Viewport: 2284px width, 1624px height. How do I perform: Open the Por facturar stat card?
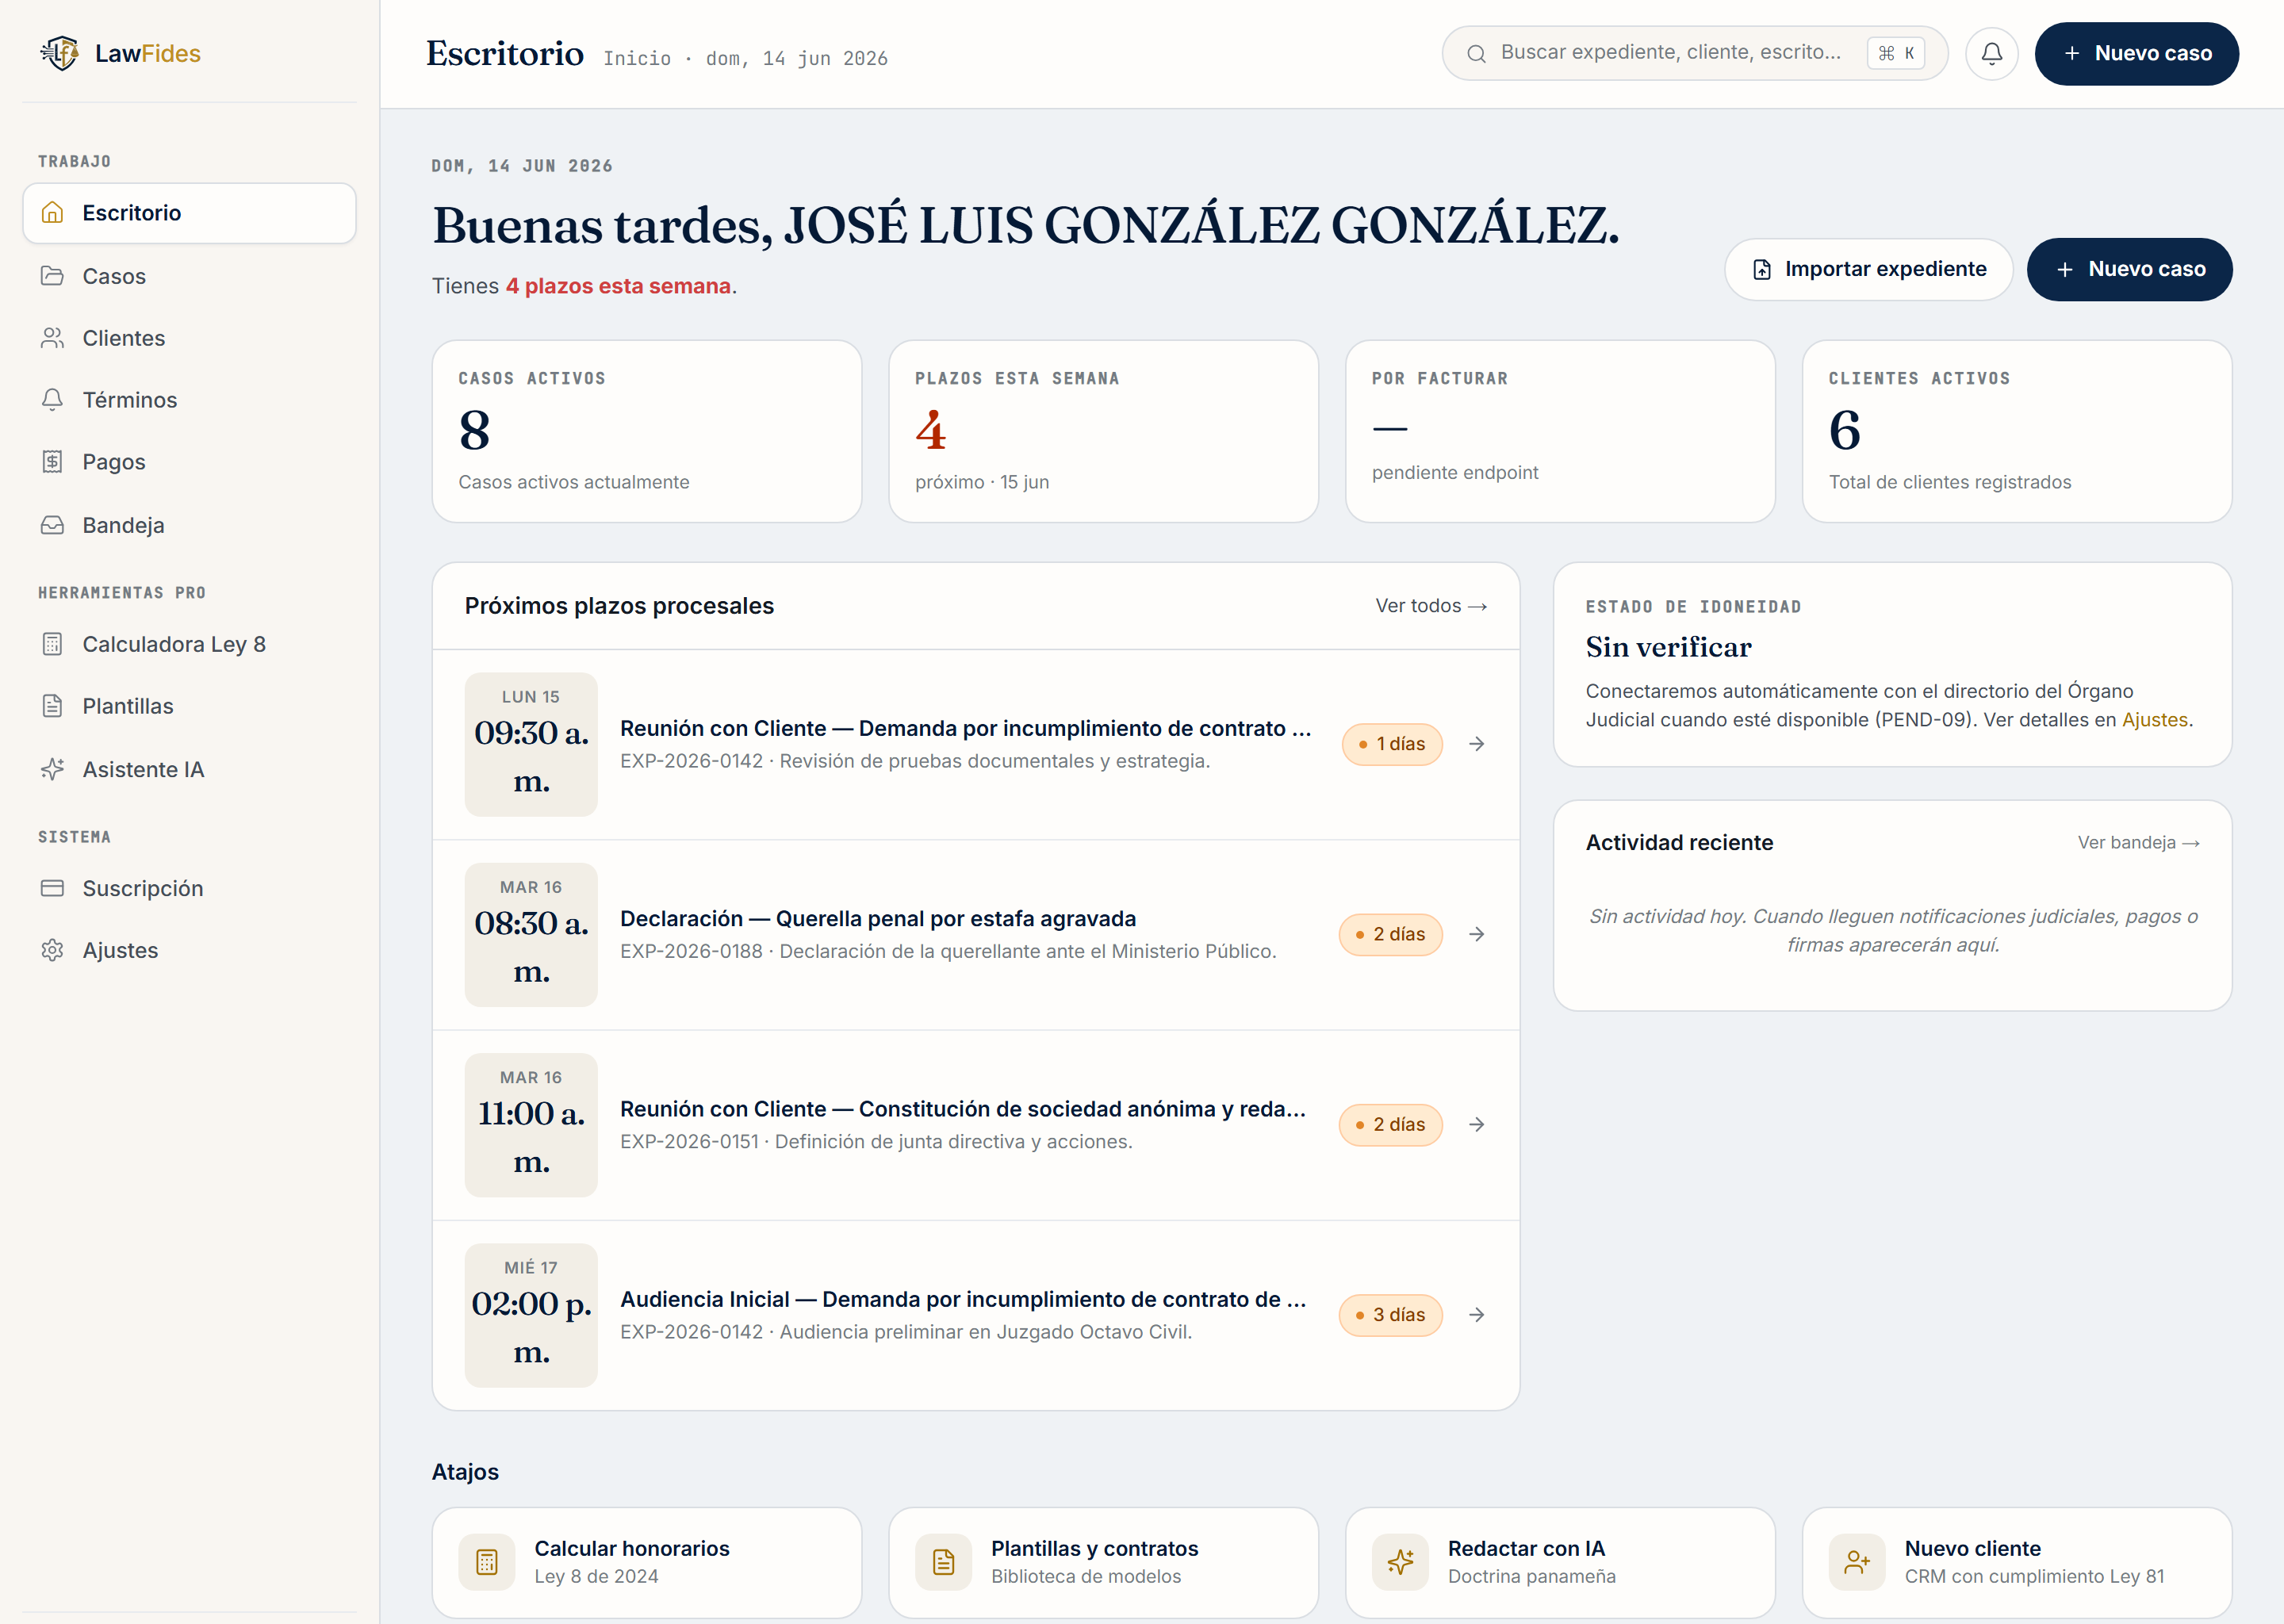[1561, 431]
